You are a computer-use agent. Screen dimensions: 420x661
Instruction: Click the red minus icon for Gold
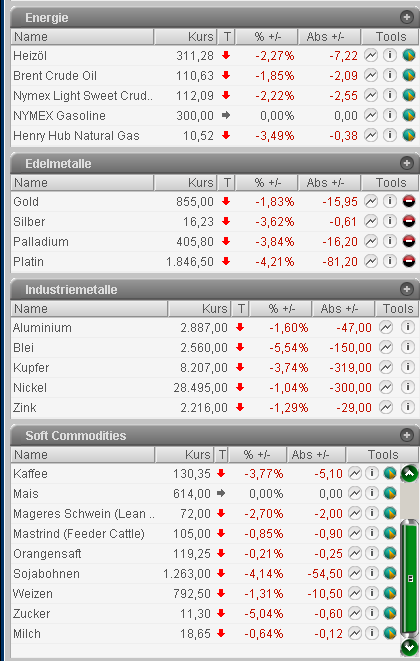click(409, 202)
